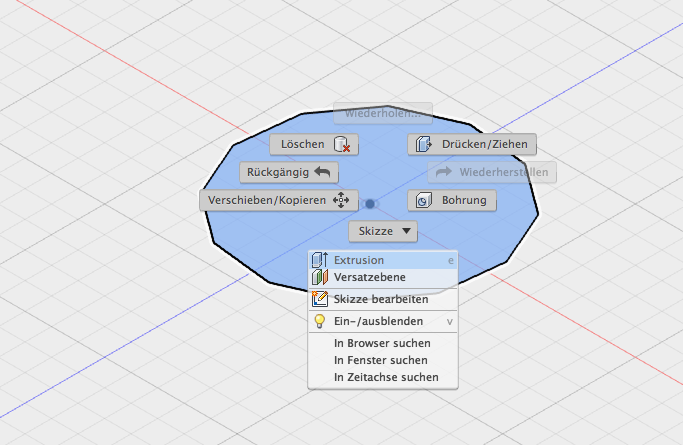Click the Drücken/Ziehen text label

click(485, 144)
